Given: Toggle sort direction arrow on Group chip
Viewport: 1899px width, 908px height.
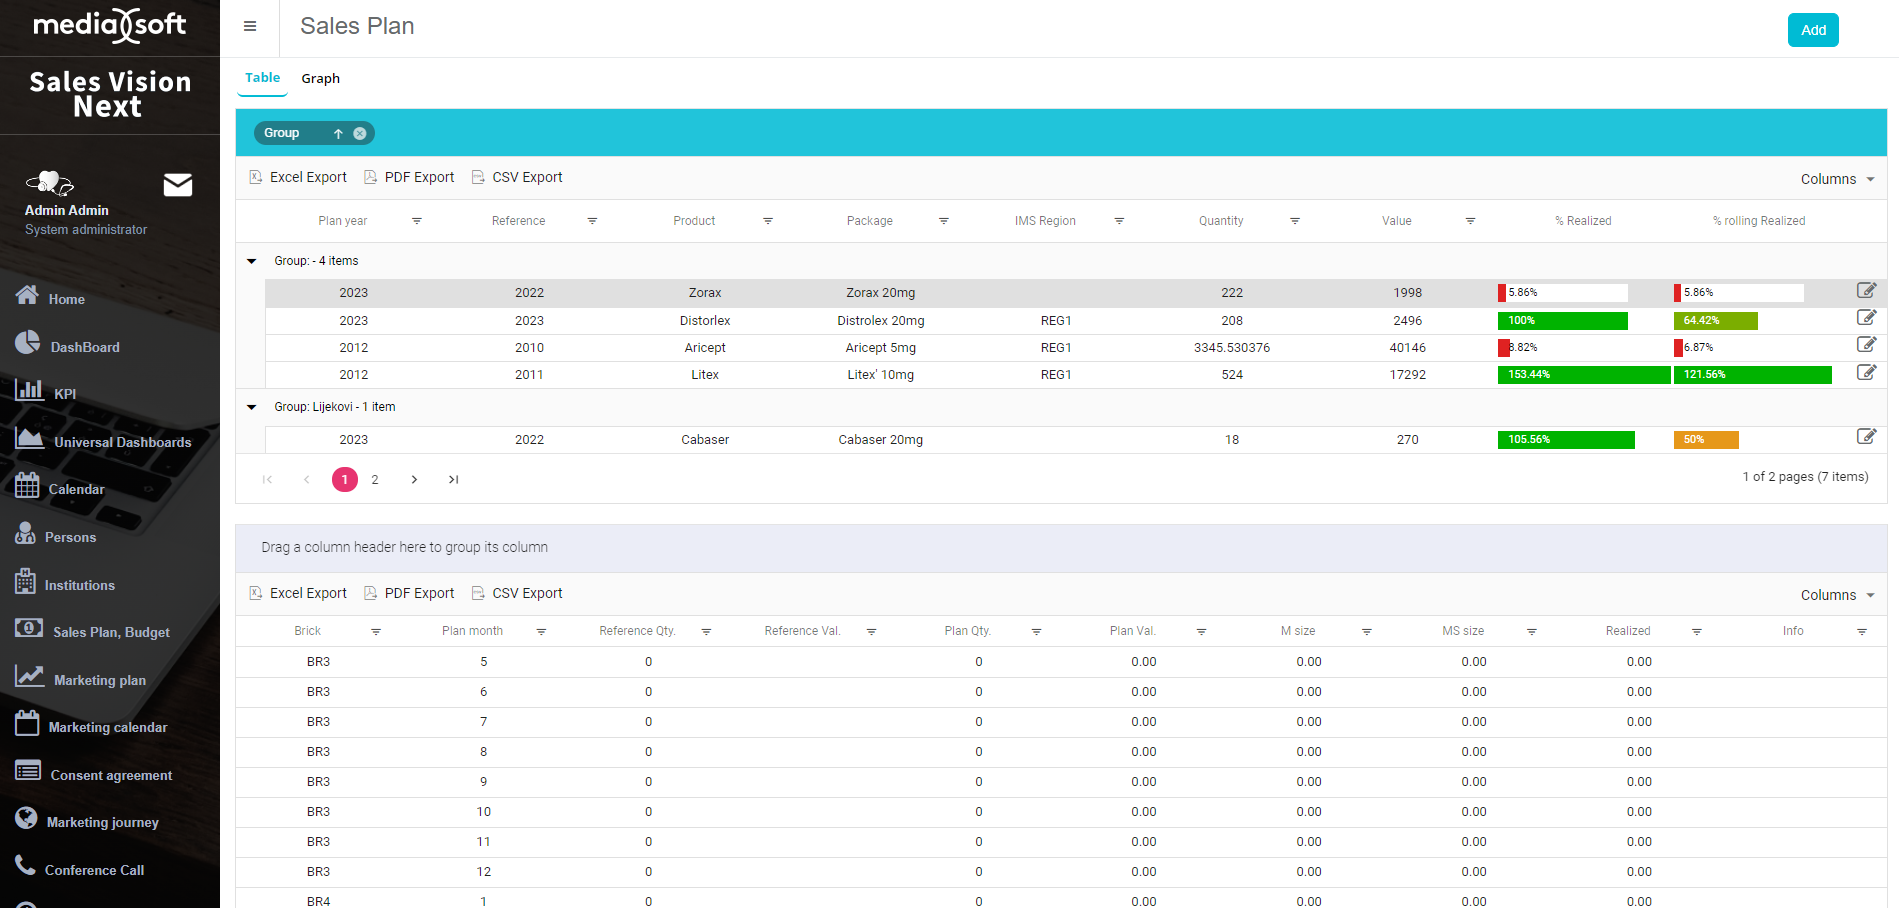Looking at the screenshot, I should (x=338, y=133).
